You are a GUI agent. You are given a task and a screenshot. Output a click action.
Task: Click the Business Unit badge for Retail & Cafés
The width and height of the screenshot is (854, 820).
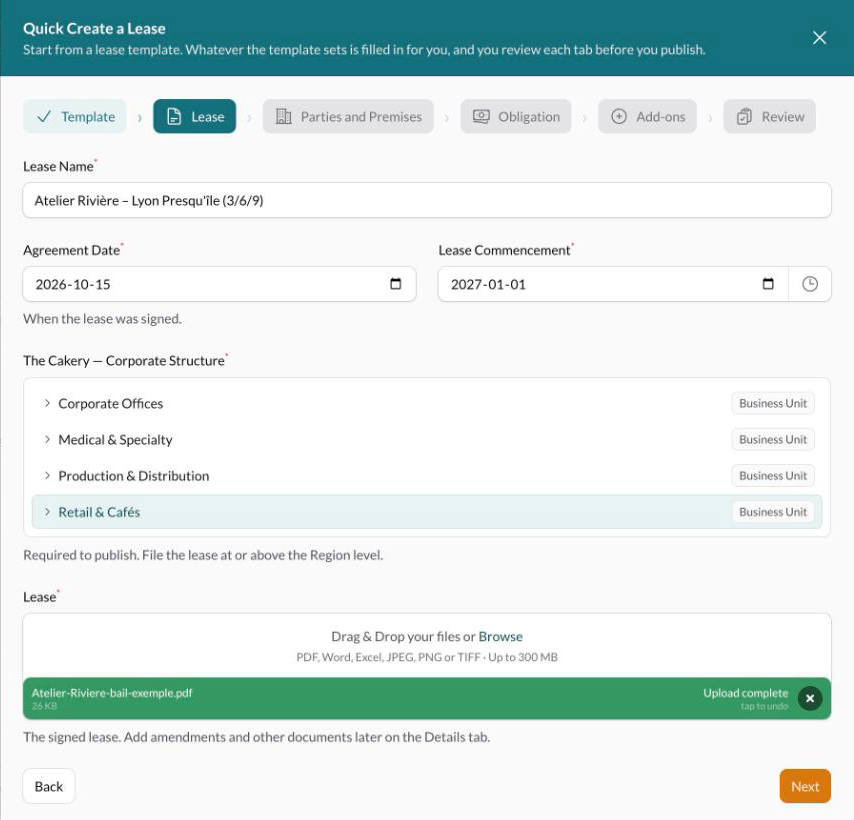[x=773, y=512]
